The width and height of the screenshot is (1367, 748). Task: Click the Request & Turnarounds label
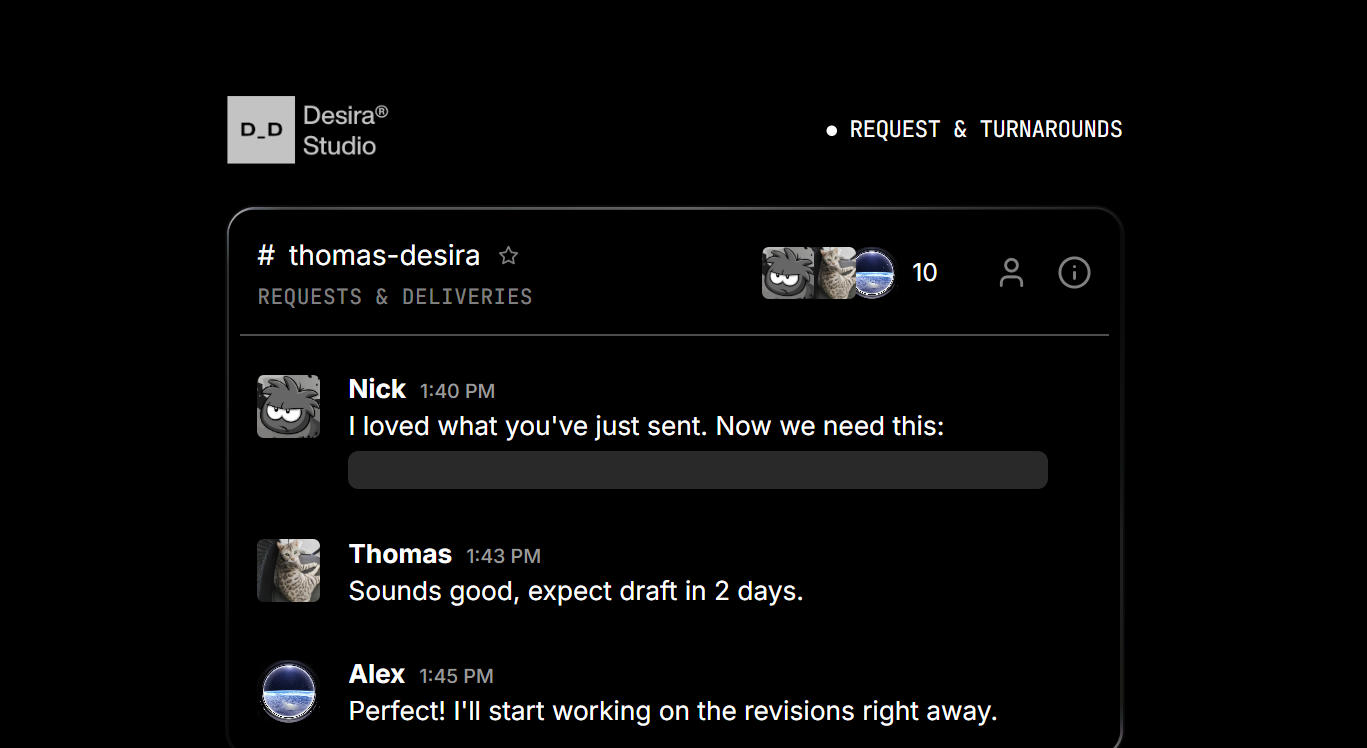[984, 130]
